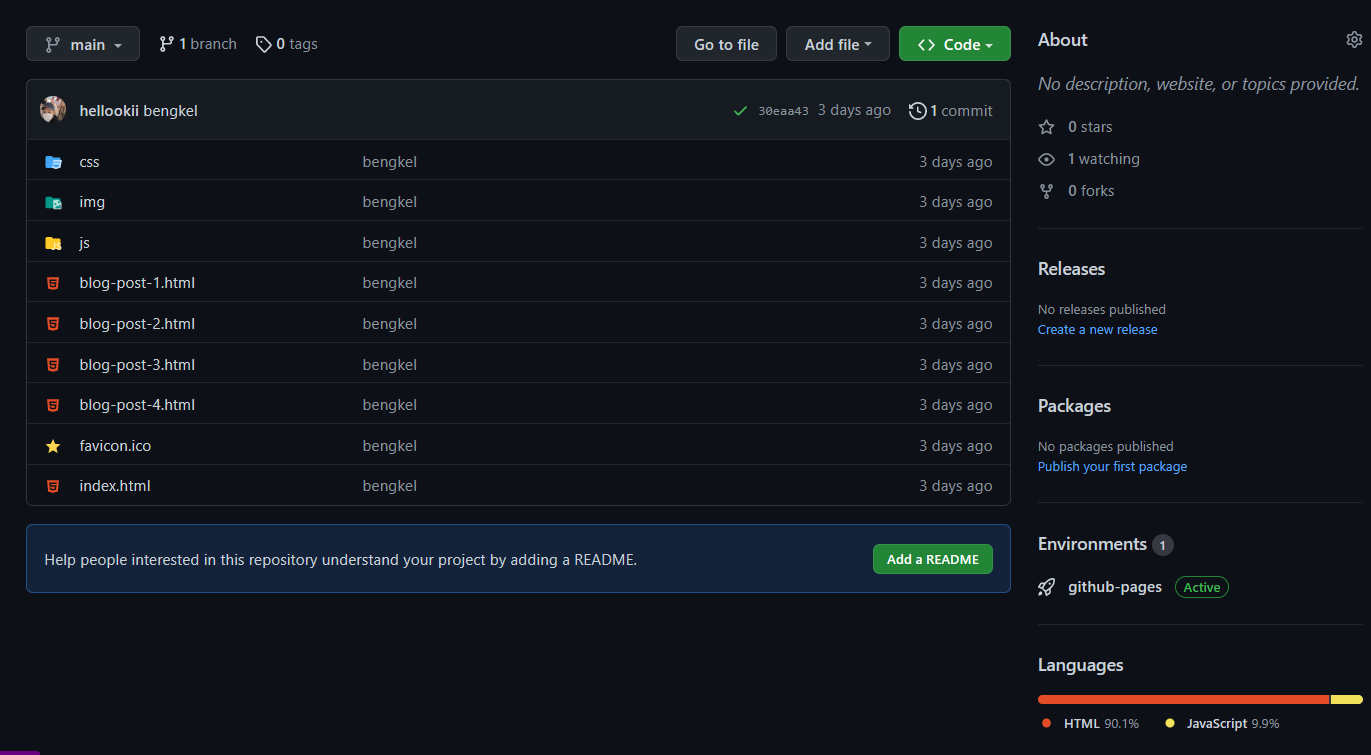Image resolution: width=1371 pixels, height=755 pixels.
Task: Expand the Add file dropdown
Action: pos(838,44)
